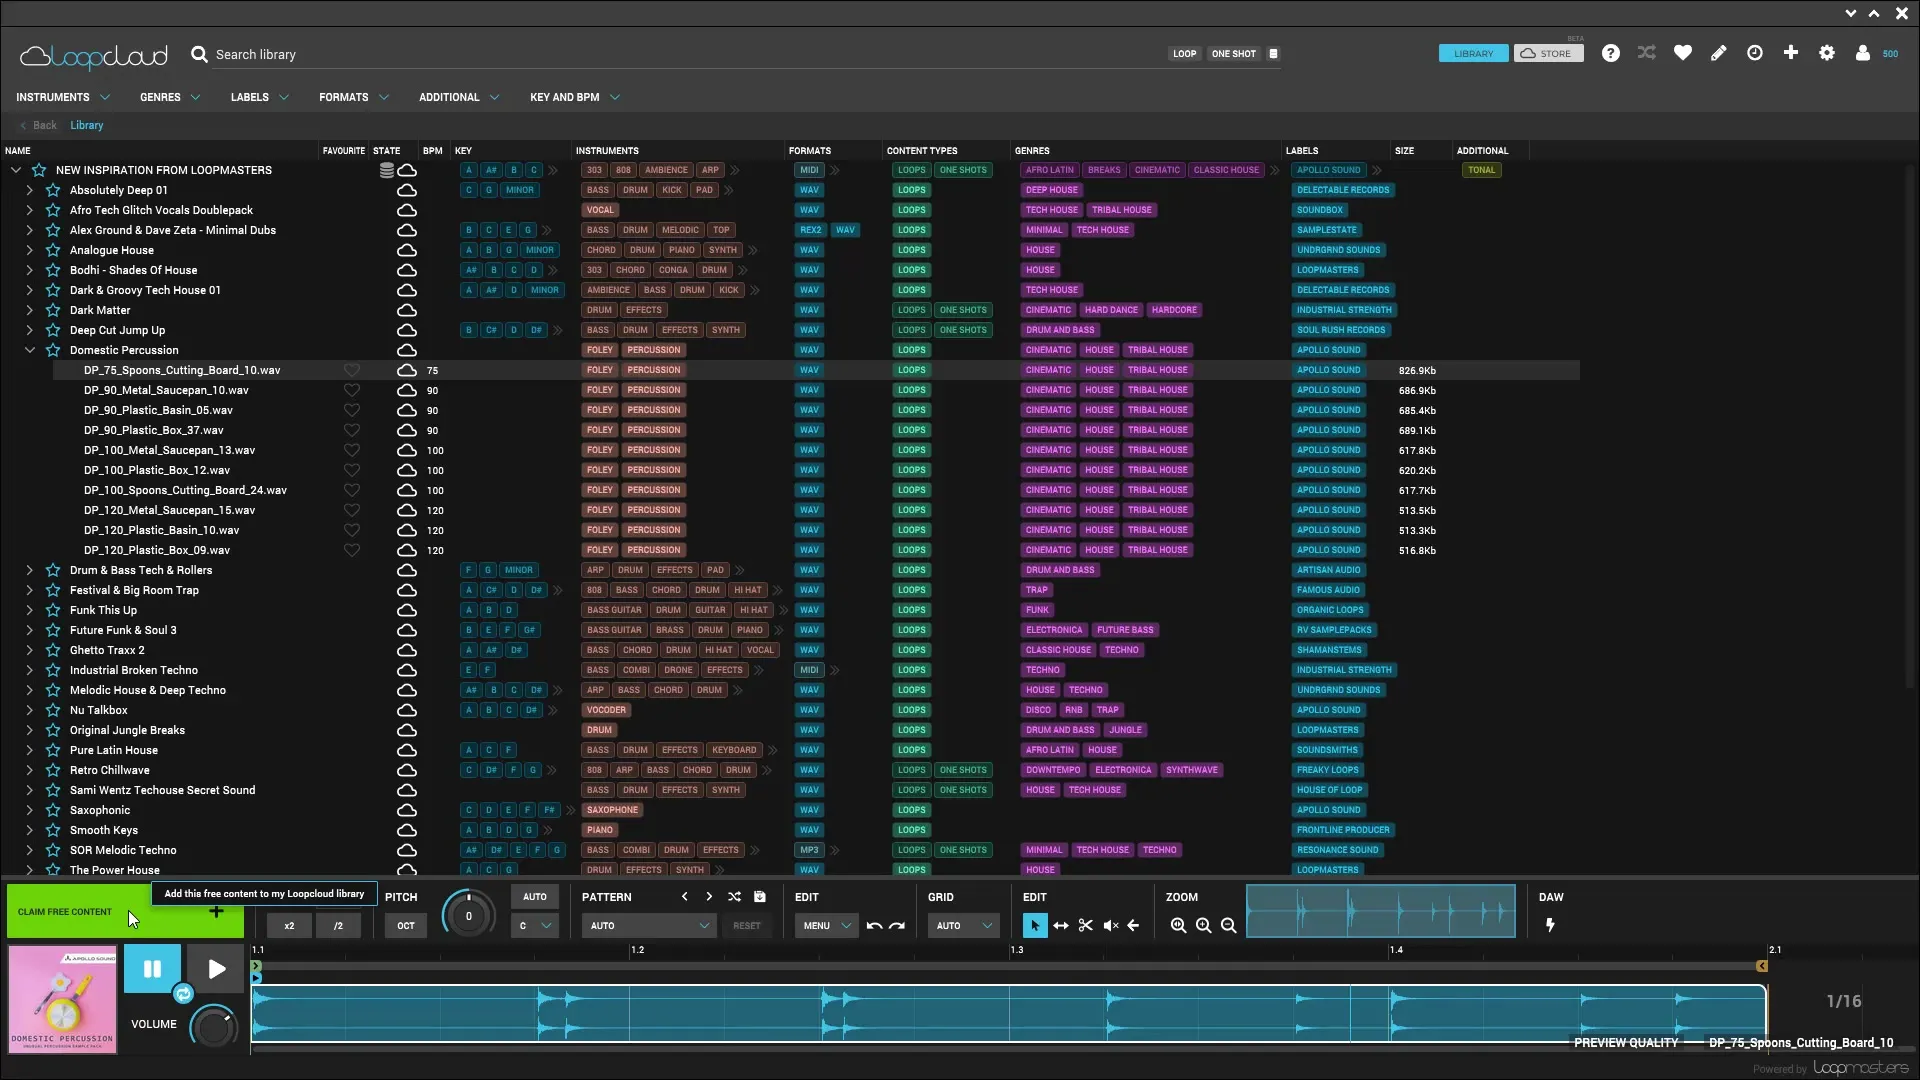Switch to the LIBRARY tab
1920x1080 pixels.
1473,54
